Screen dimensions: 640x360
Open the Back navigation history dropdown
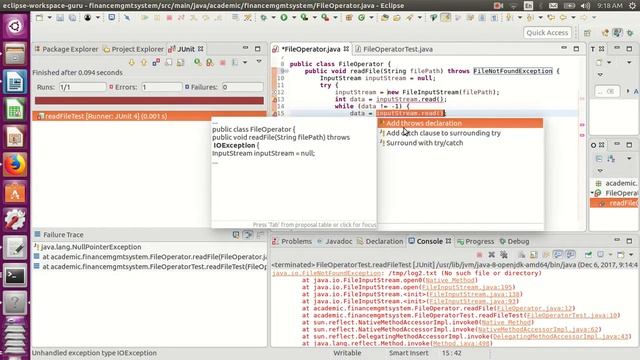pyautogui.click(x=573, y=18)
